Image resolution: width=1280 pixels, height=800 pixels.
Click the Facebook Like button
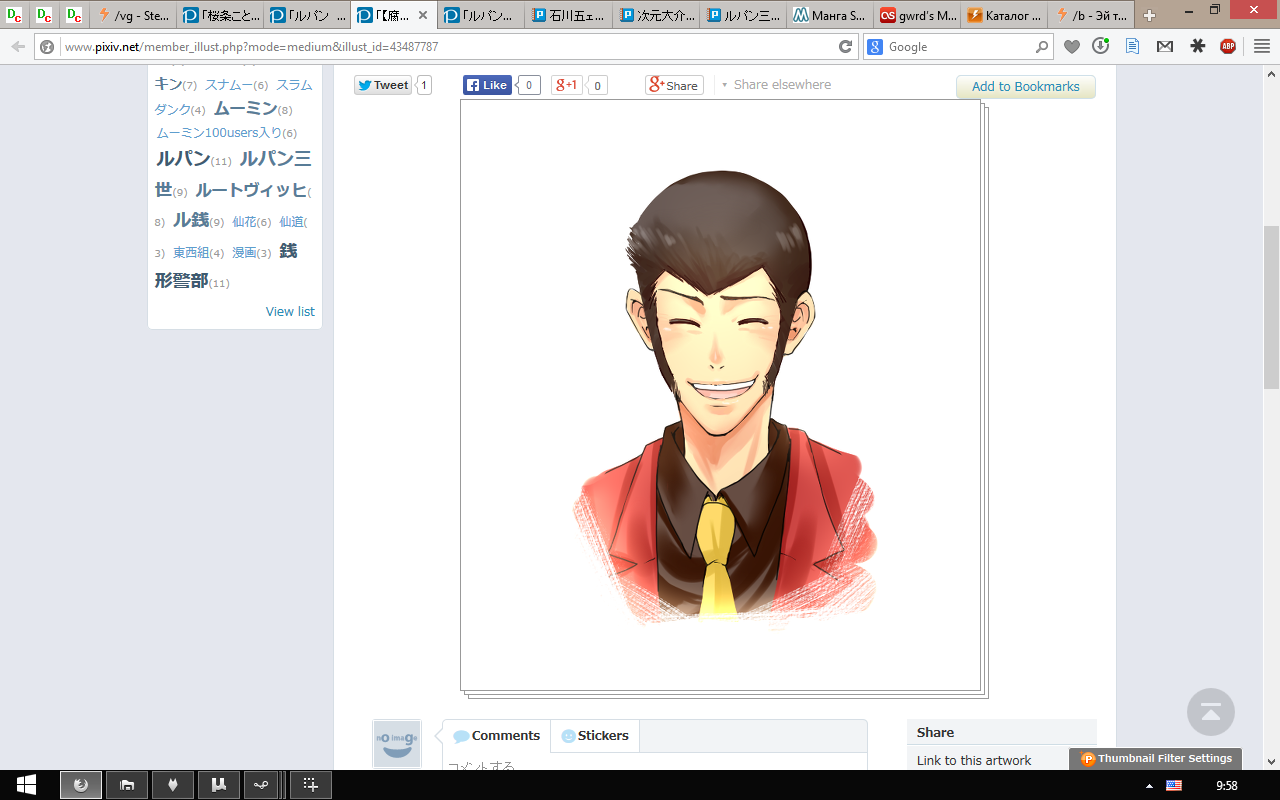click(487, 85)
